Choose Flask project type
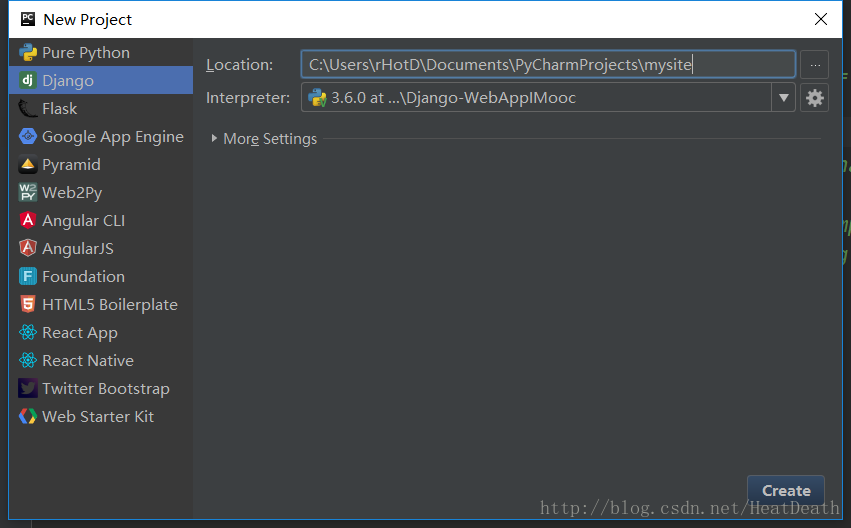 point(101,109)
